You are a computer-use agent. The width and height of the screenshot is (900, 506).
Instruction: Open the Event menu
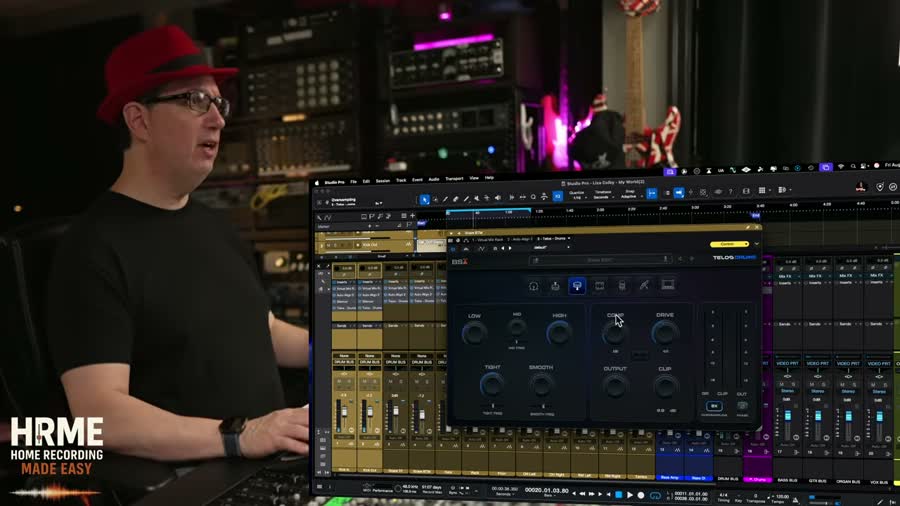[417, 180]
